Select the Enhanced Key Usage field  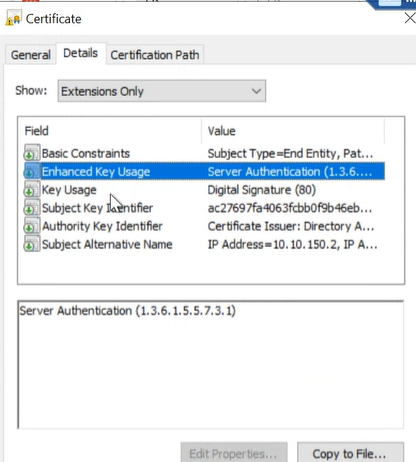pos(96,172)
